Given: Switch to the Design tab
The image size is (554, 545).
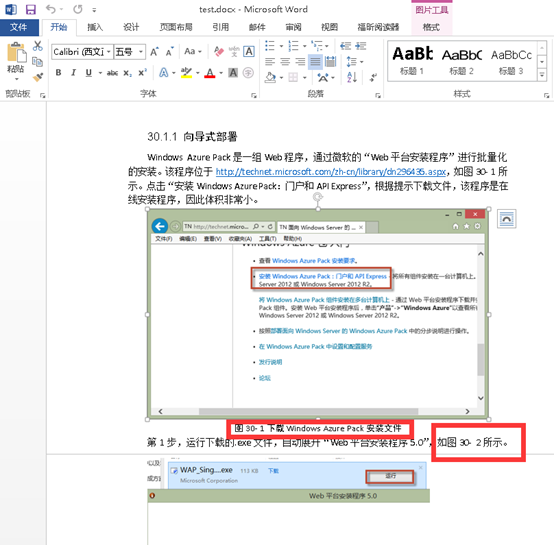Looking at the screenshot, I should tap(131, 27).
